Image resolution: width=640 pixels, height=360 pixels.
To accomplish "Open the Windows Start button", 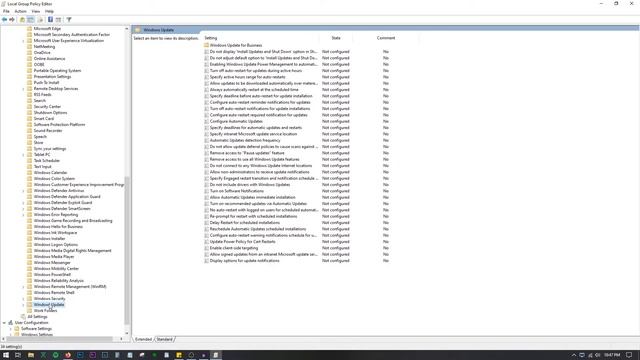I will click(x=6, y=355).
